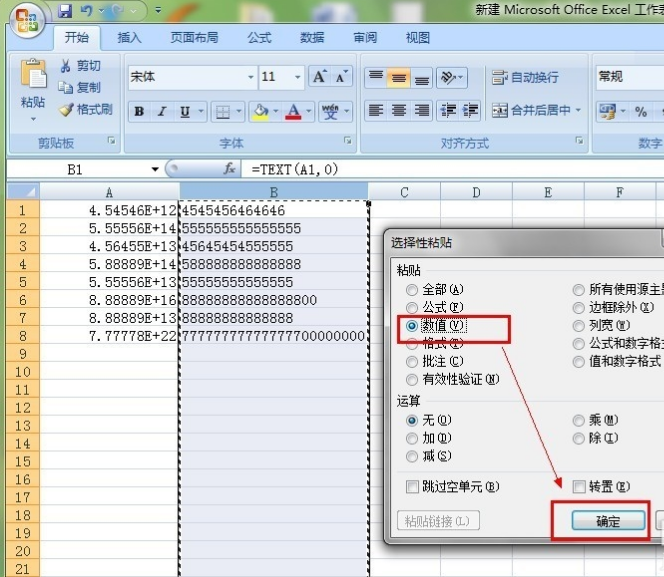
Task: Select row 8 header
Action: click(23, 336)
